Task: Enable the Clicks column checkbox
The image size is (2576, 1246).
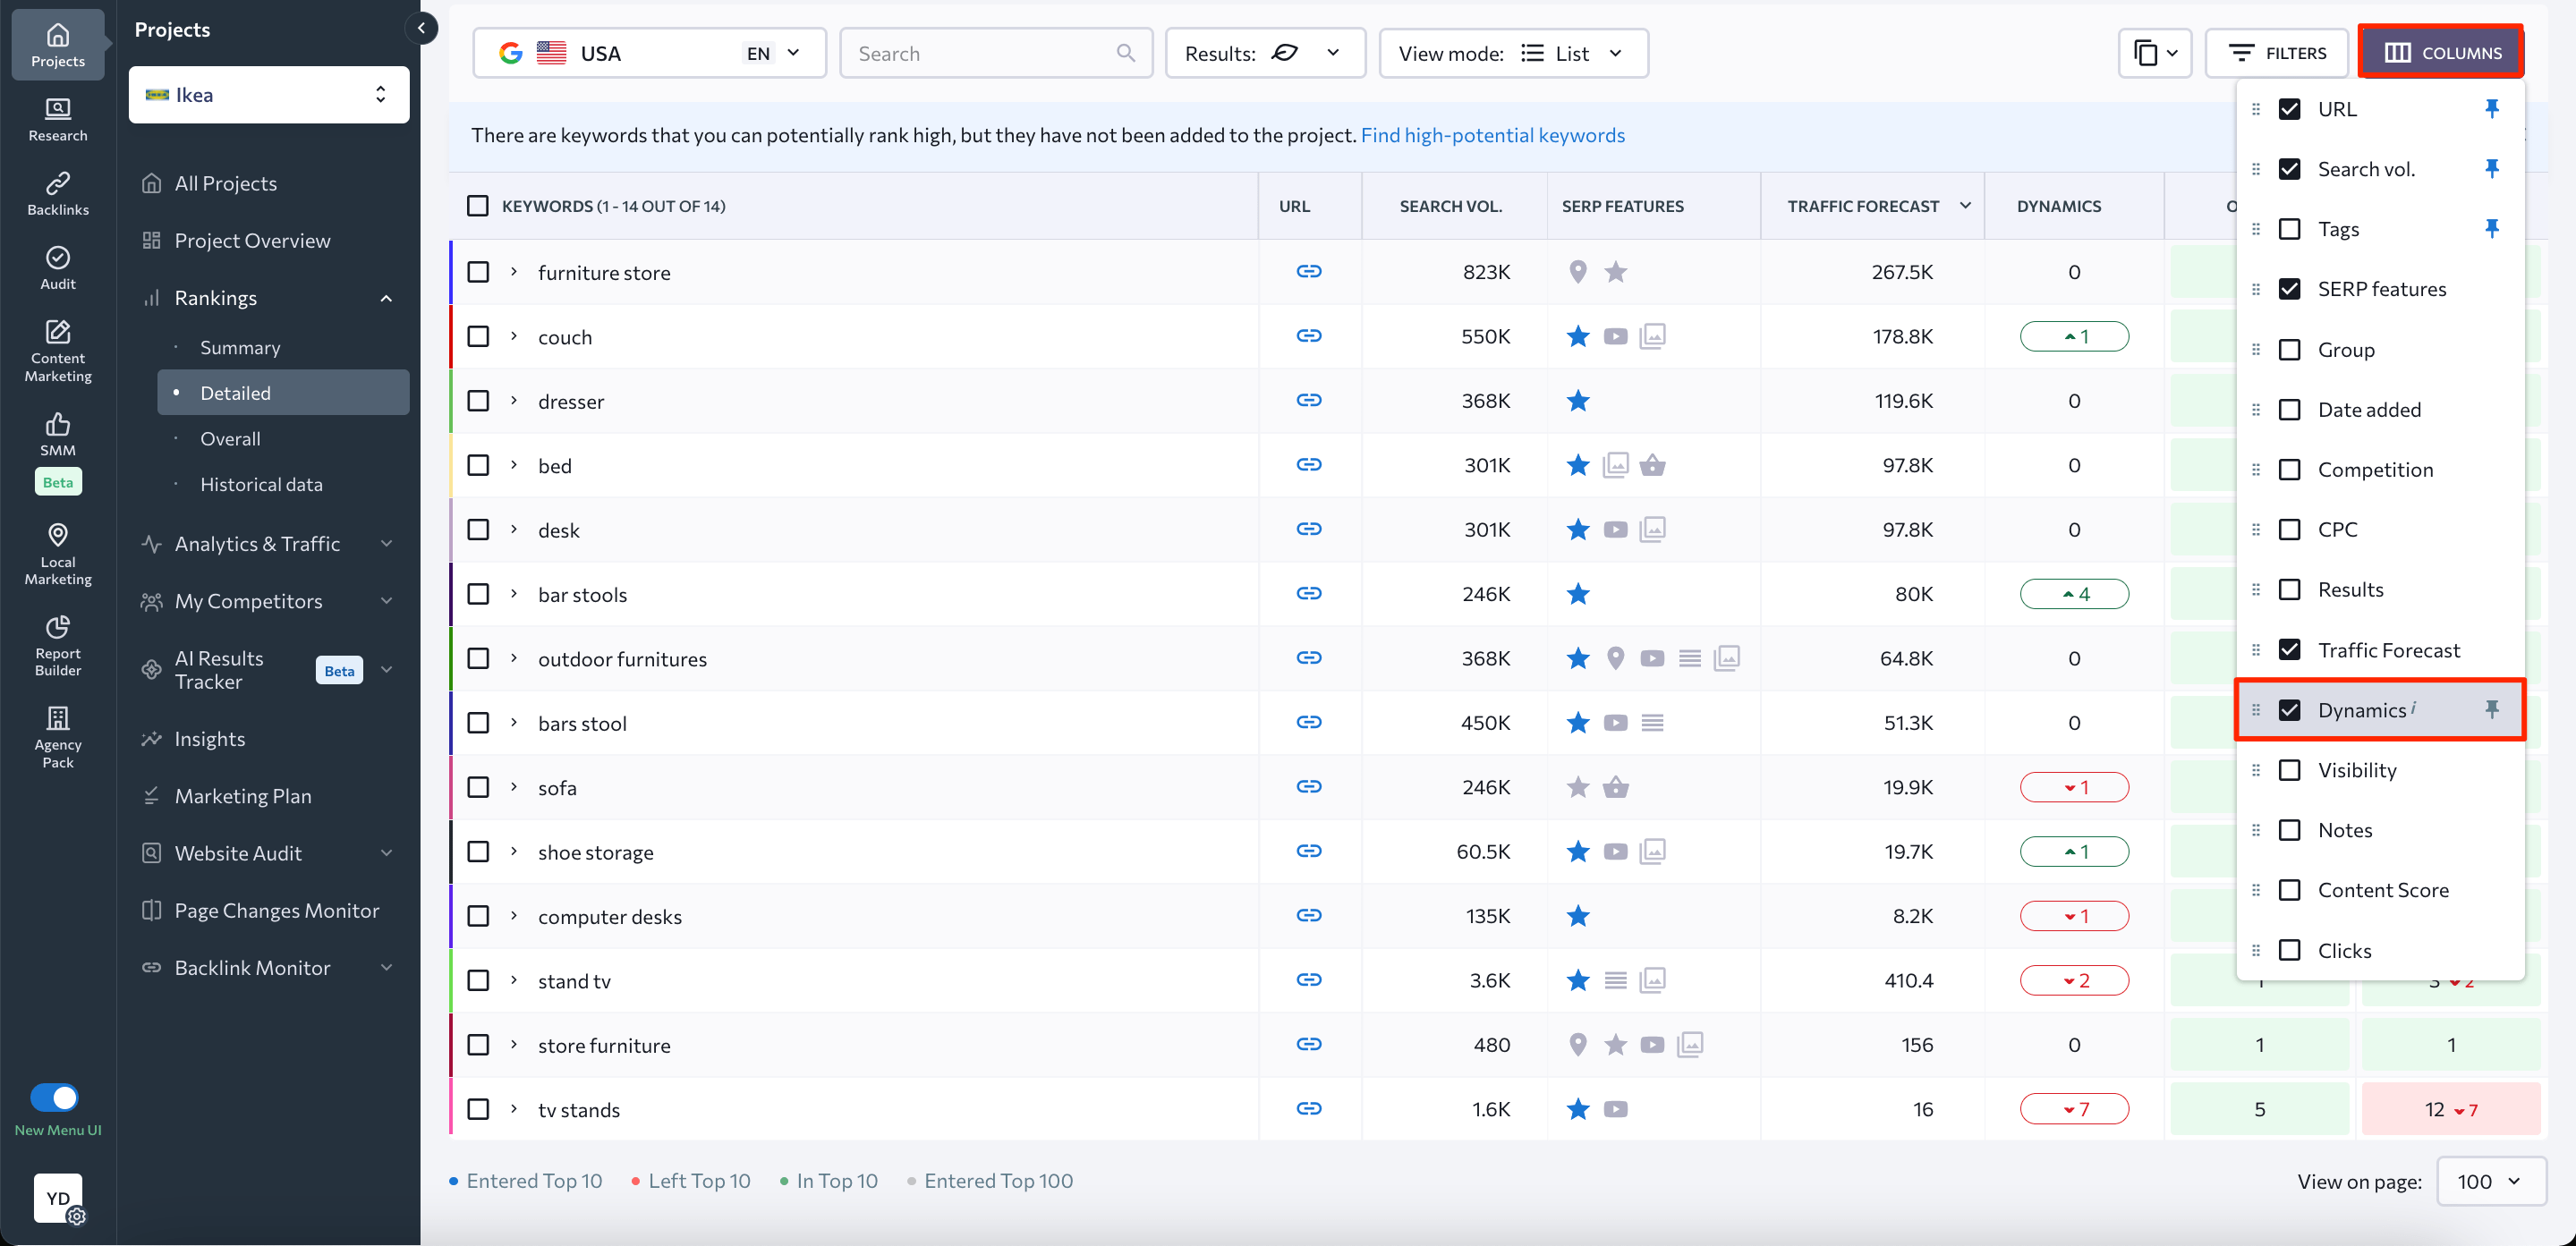Action: (x=2289, y=950)
